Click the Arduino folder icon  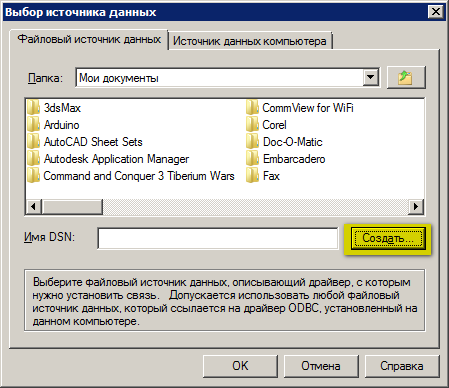coord(33,125)
